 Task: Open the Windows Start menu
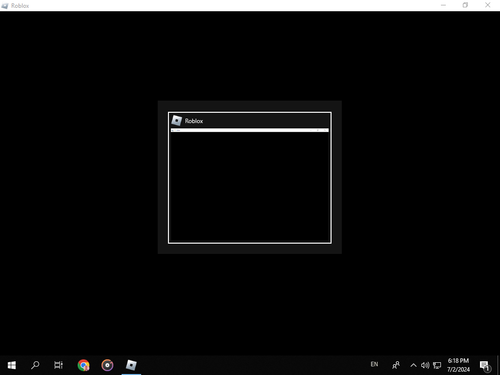(x=12, y=365)
